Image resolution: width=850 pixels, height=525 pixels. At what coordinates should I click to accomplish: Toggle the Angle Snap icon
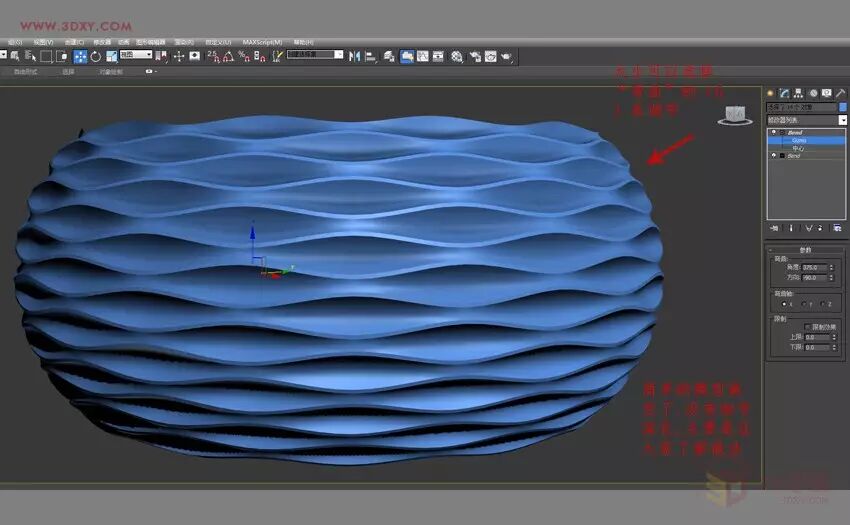[x=228, y=56]
